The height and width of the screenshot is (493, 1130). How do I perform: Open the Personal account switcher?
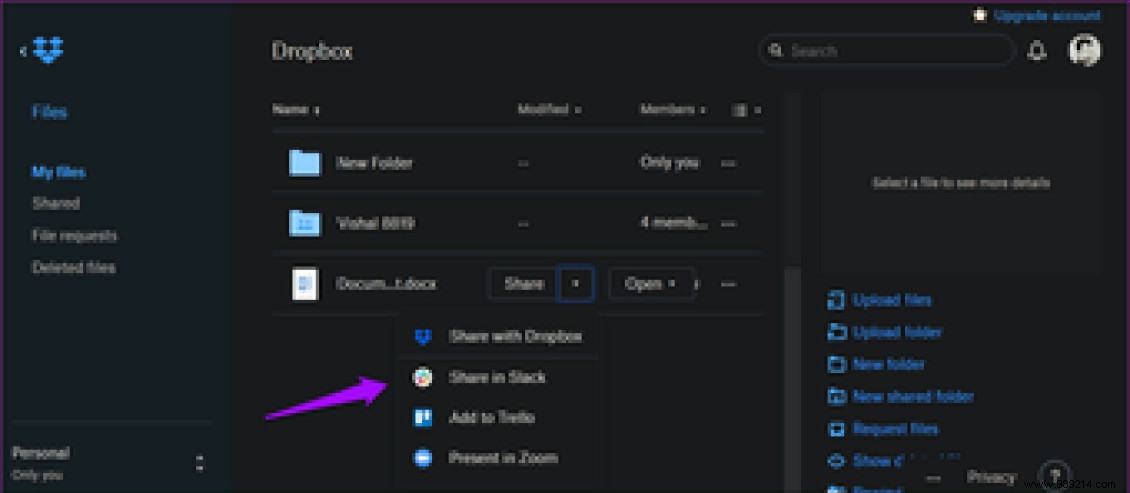pyautogui.click(x=200, y=463)
